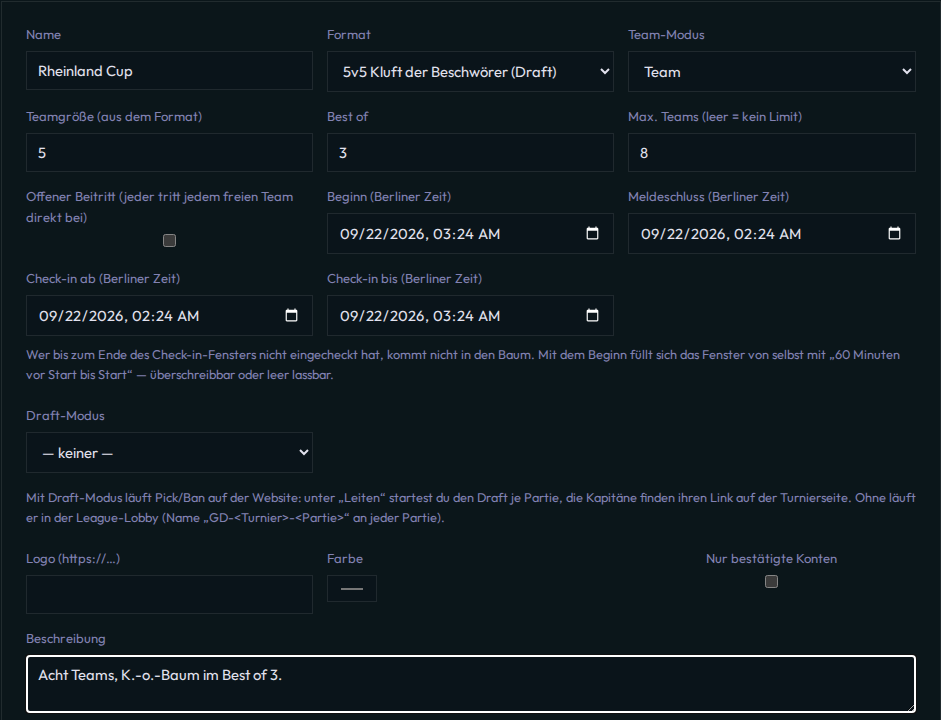Select the Max. Teams input field
The image size is (941, 720).
coord(771,152)
